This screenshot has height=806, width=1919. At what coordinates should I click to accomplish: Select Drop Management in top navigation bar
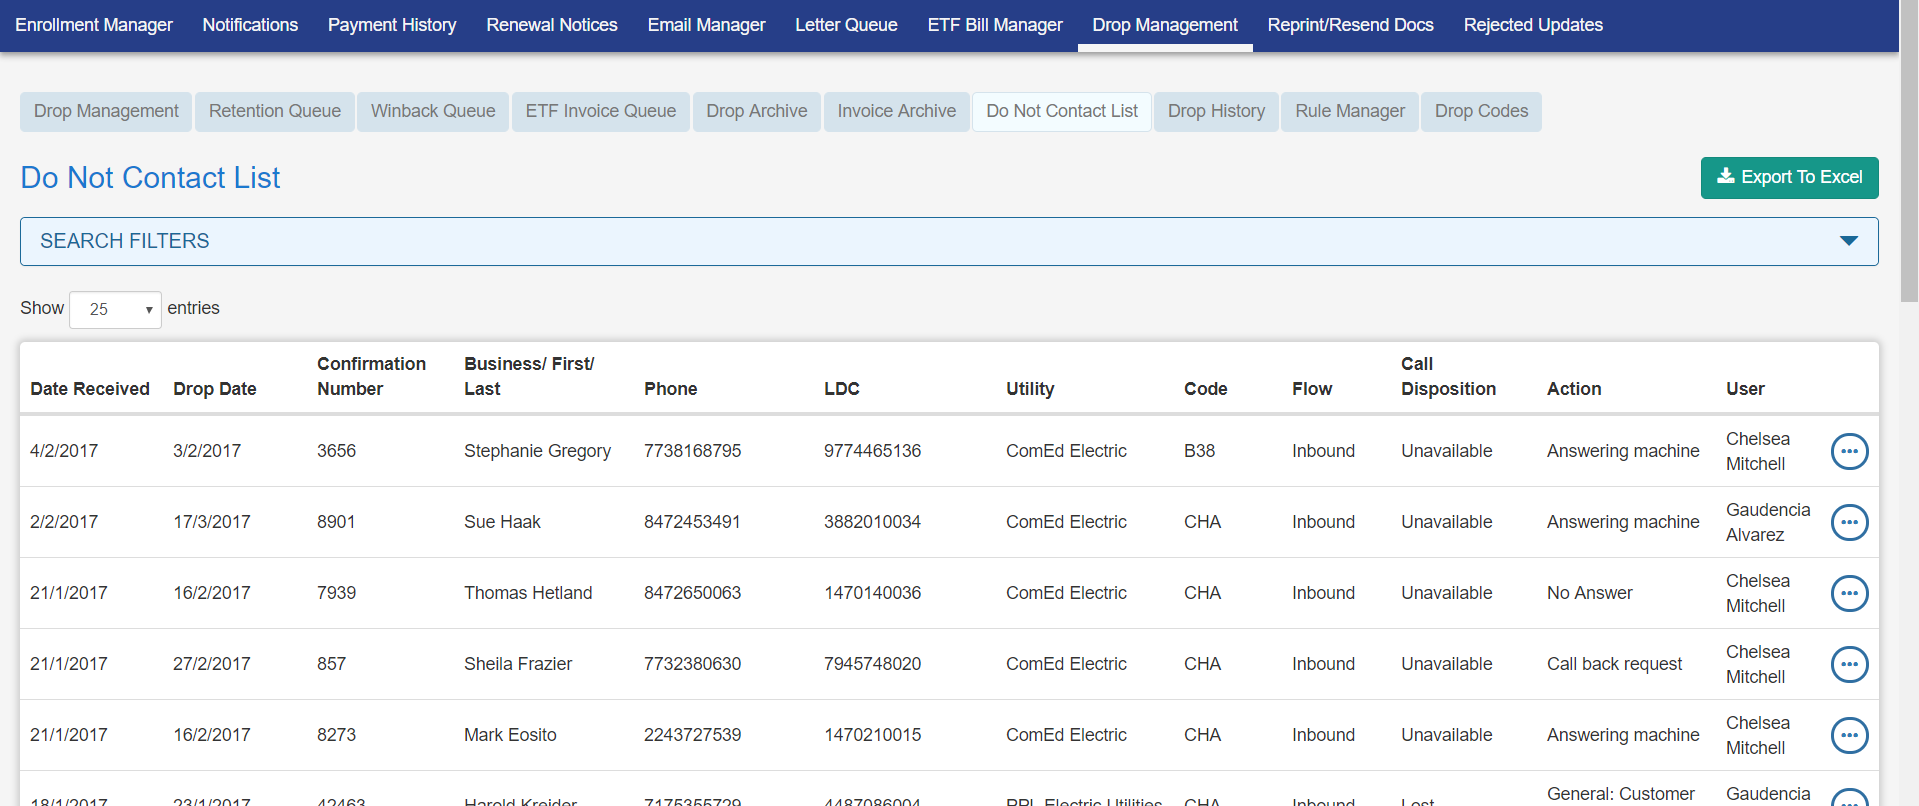point(1165,25)
